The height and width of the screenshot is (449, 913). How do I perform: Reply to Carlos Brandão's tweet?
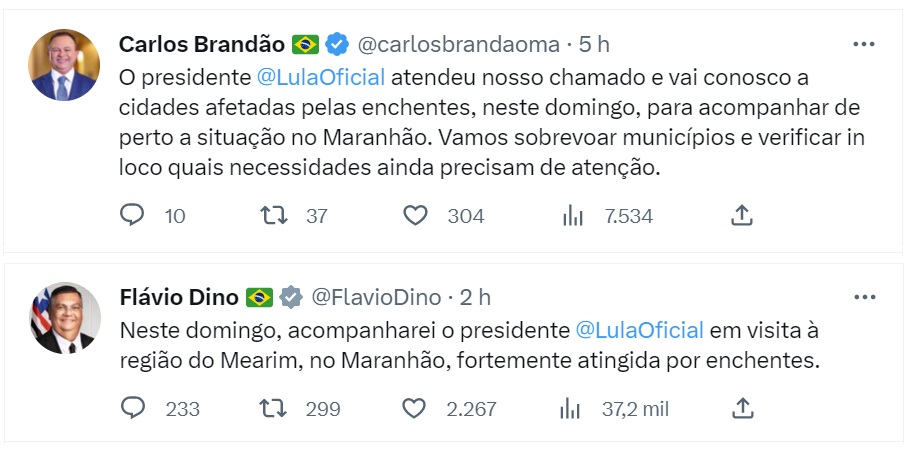pos(132,215)
